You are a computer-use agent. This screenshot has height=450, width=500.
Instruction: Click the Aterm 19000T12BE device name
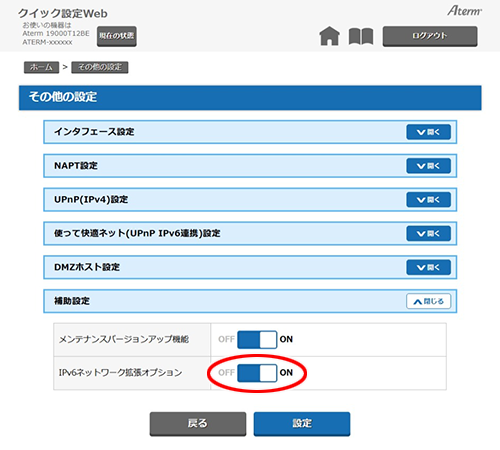pyautogui.click(x=56, y=33)
